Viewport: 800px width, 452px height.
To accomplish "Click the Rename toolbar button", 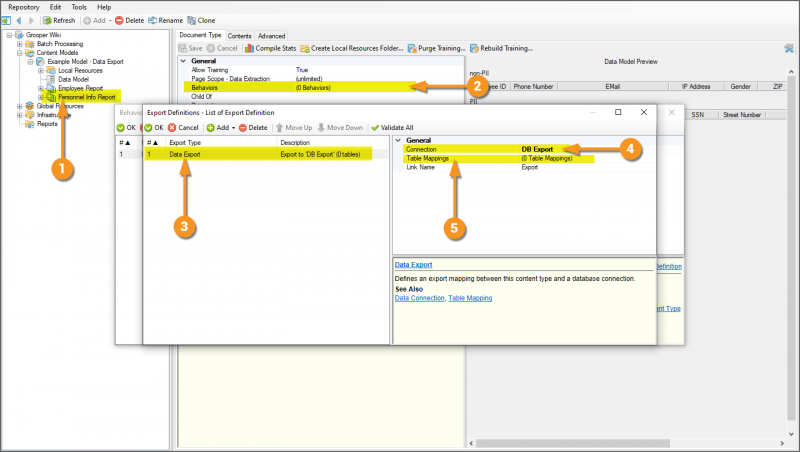I will point(166,20).
